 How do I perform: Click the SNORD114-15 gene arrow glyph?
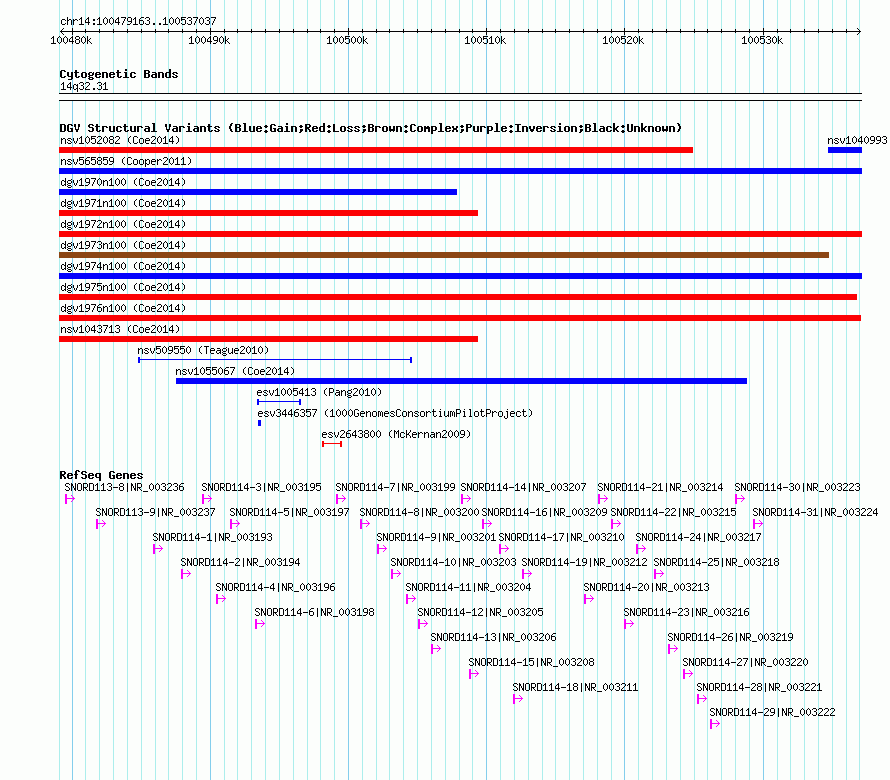point(473,674)
